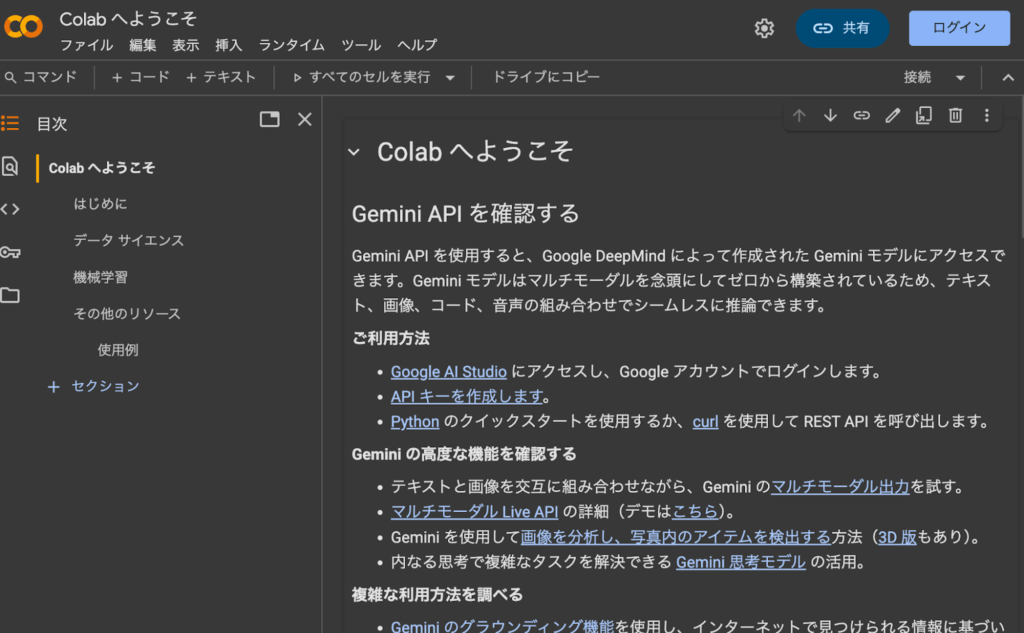The height and width of the screenshot is (633, 1024).
Task: Open the Google AI Studio link
Action: [449, 372]
